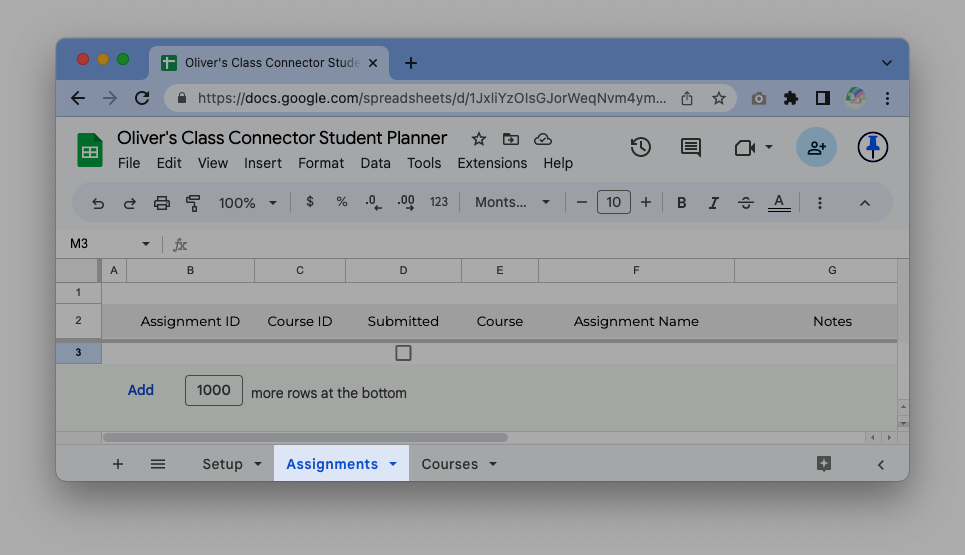Open the zoom 100% dropdown
Viewport: 965px width, 555px height.
pos(248,202)
